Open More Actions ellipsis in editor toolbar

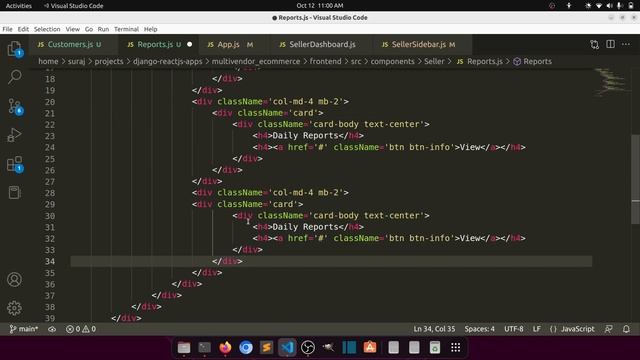pyautogui.click(x=626, y=44)
